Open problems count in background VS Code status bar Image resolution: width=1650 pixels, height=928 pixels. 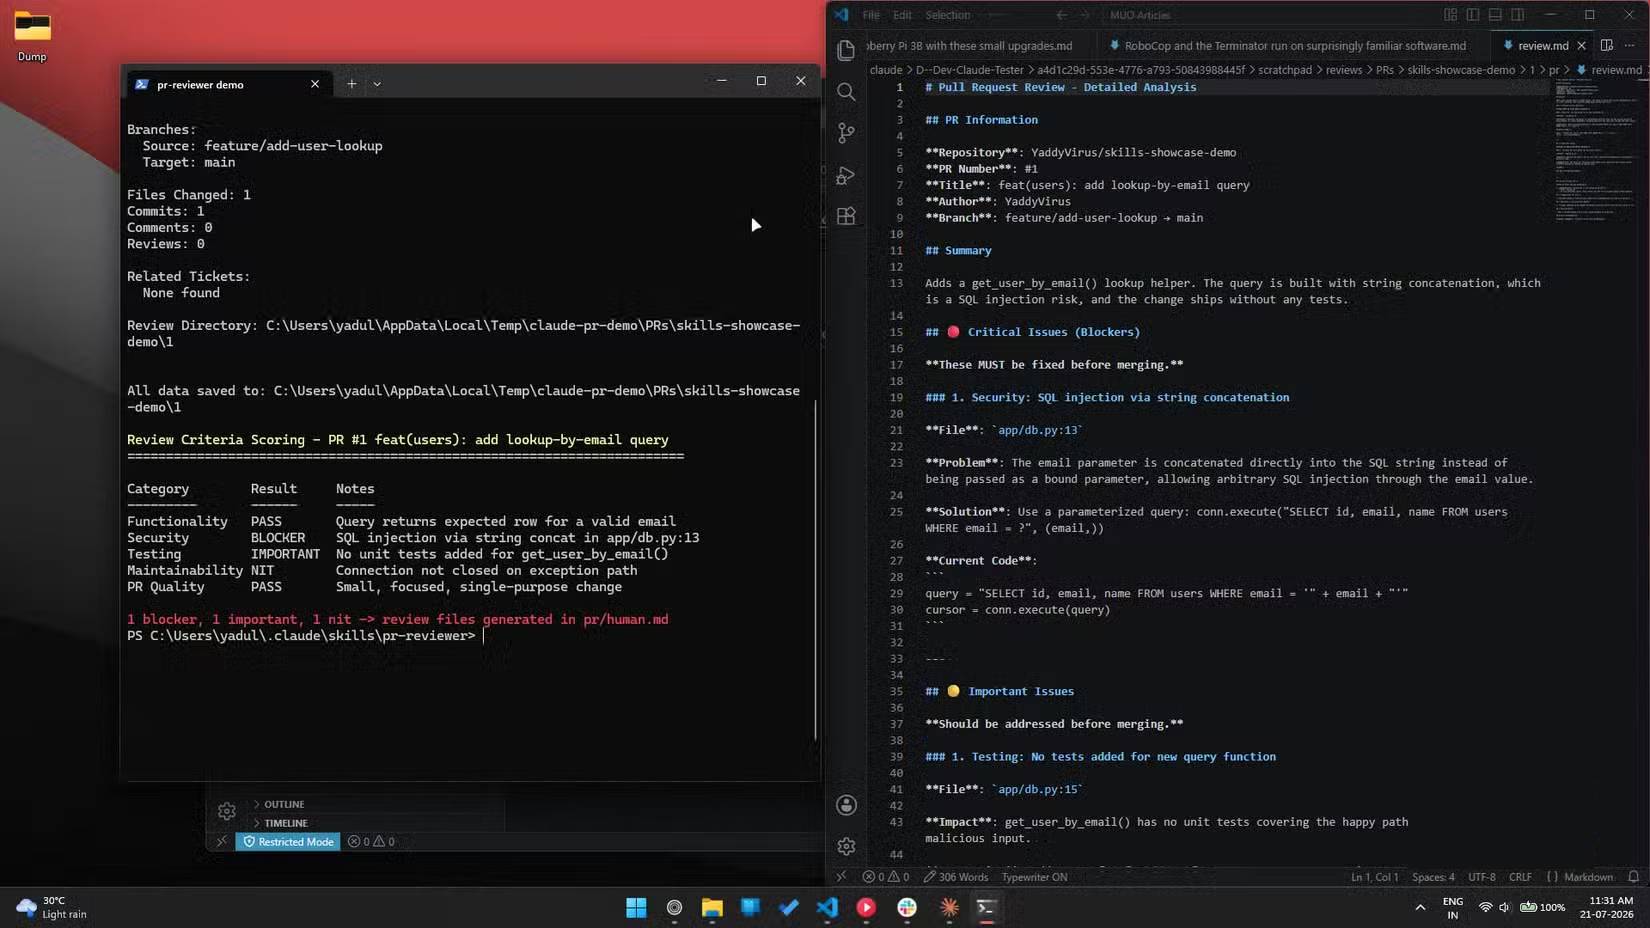[x=371, y=842]
